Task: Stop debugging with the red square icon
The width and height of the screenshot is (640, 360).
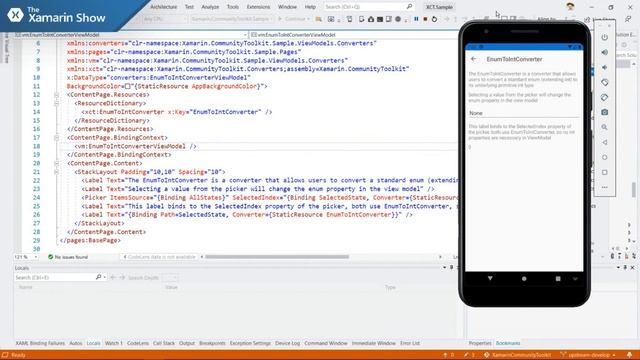Action: click(x=425, y=19)
